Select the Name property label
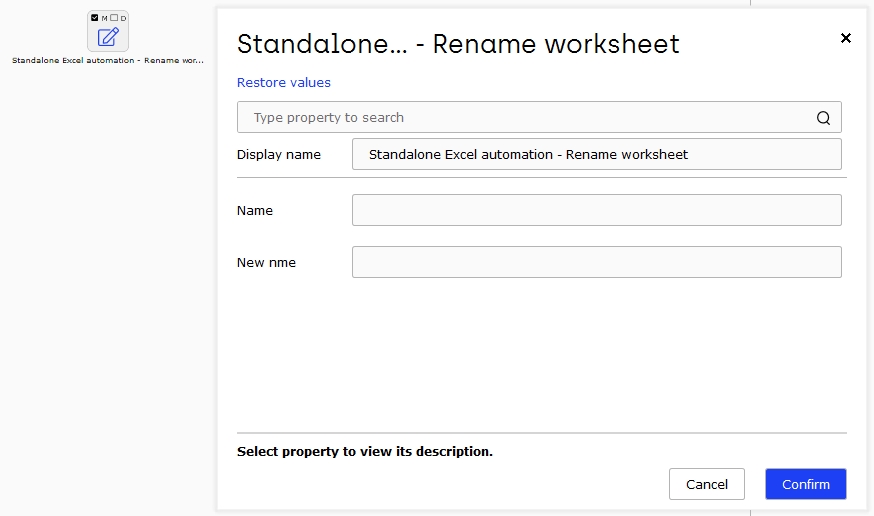 click(255, 211)
